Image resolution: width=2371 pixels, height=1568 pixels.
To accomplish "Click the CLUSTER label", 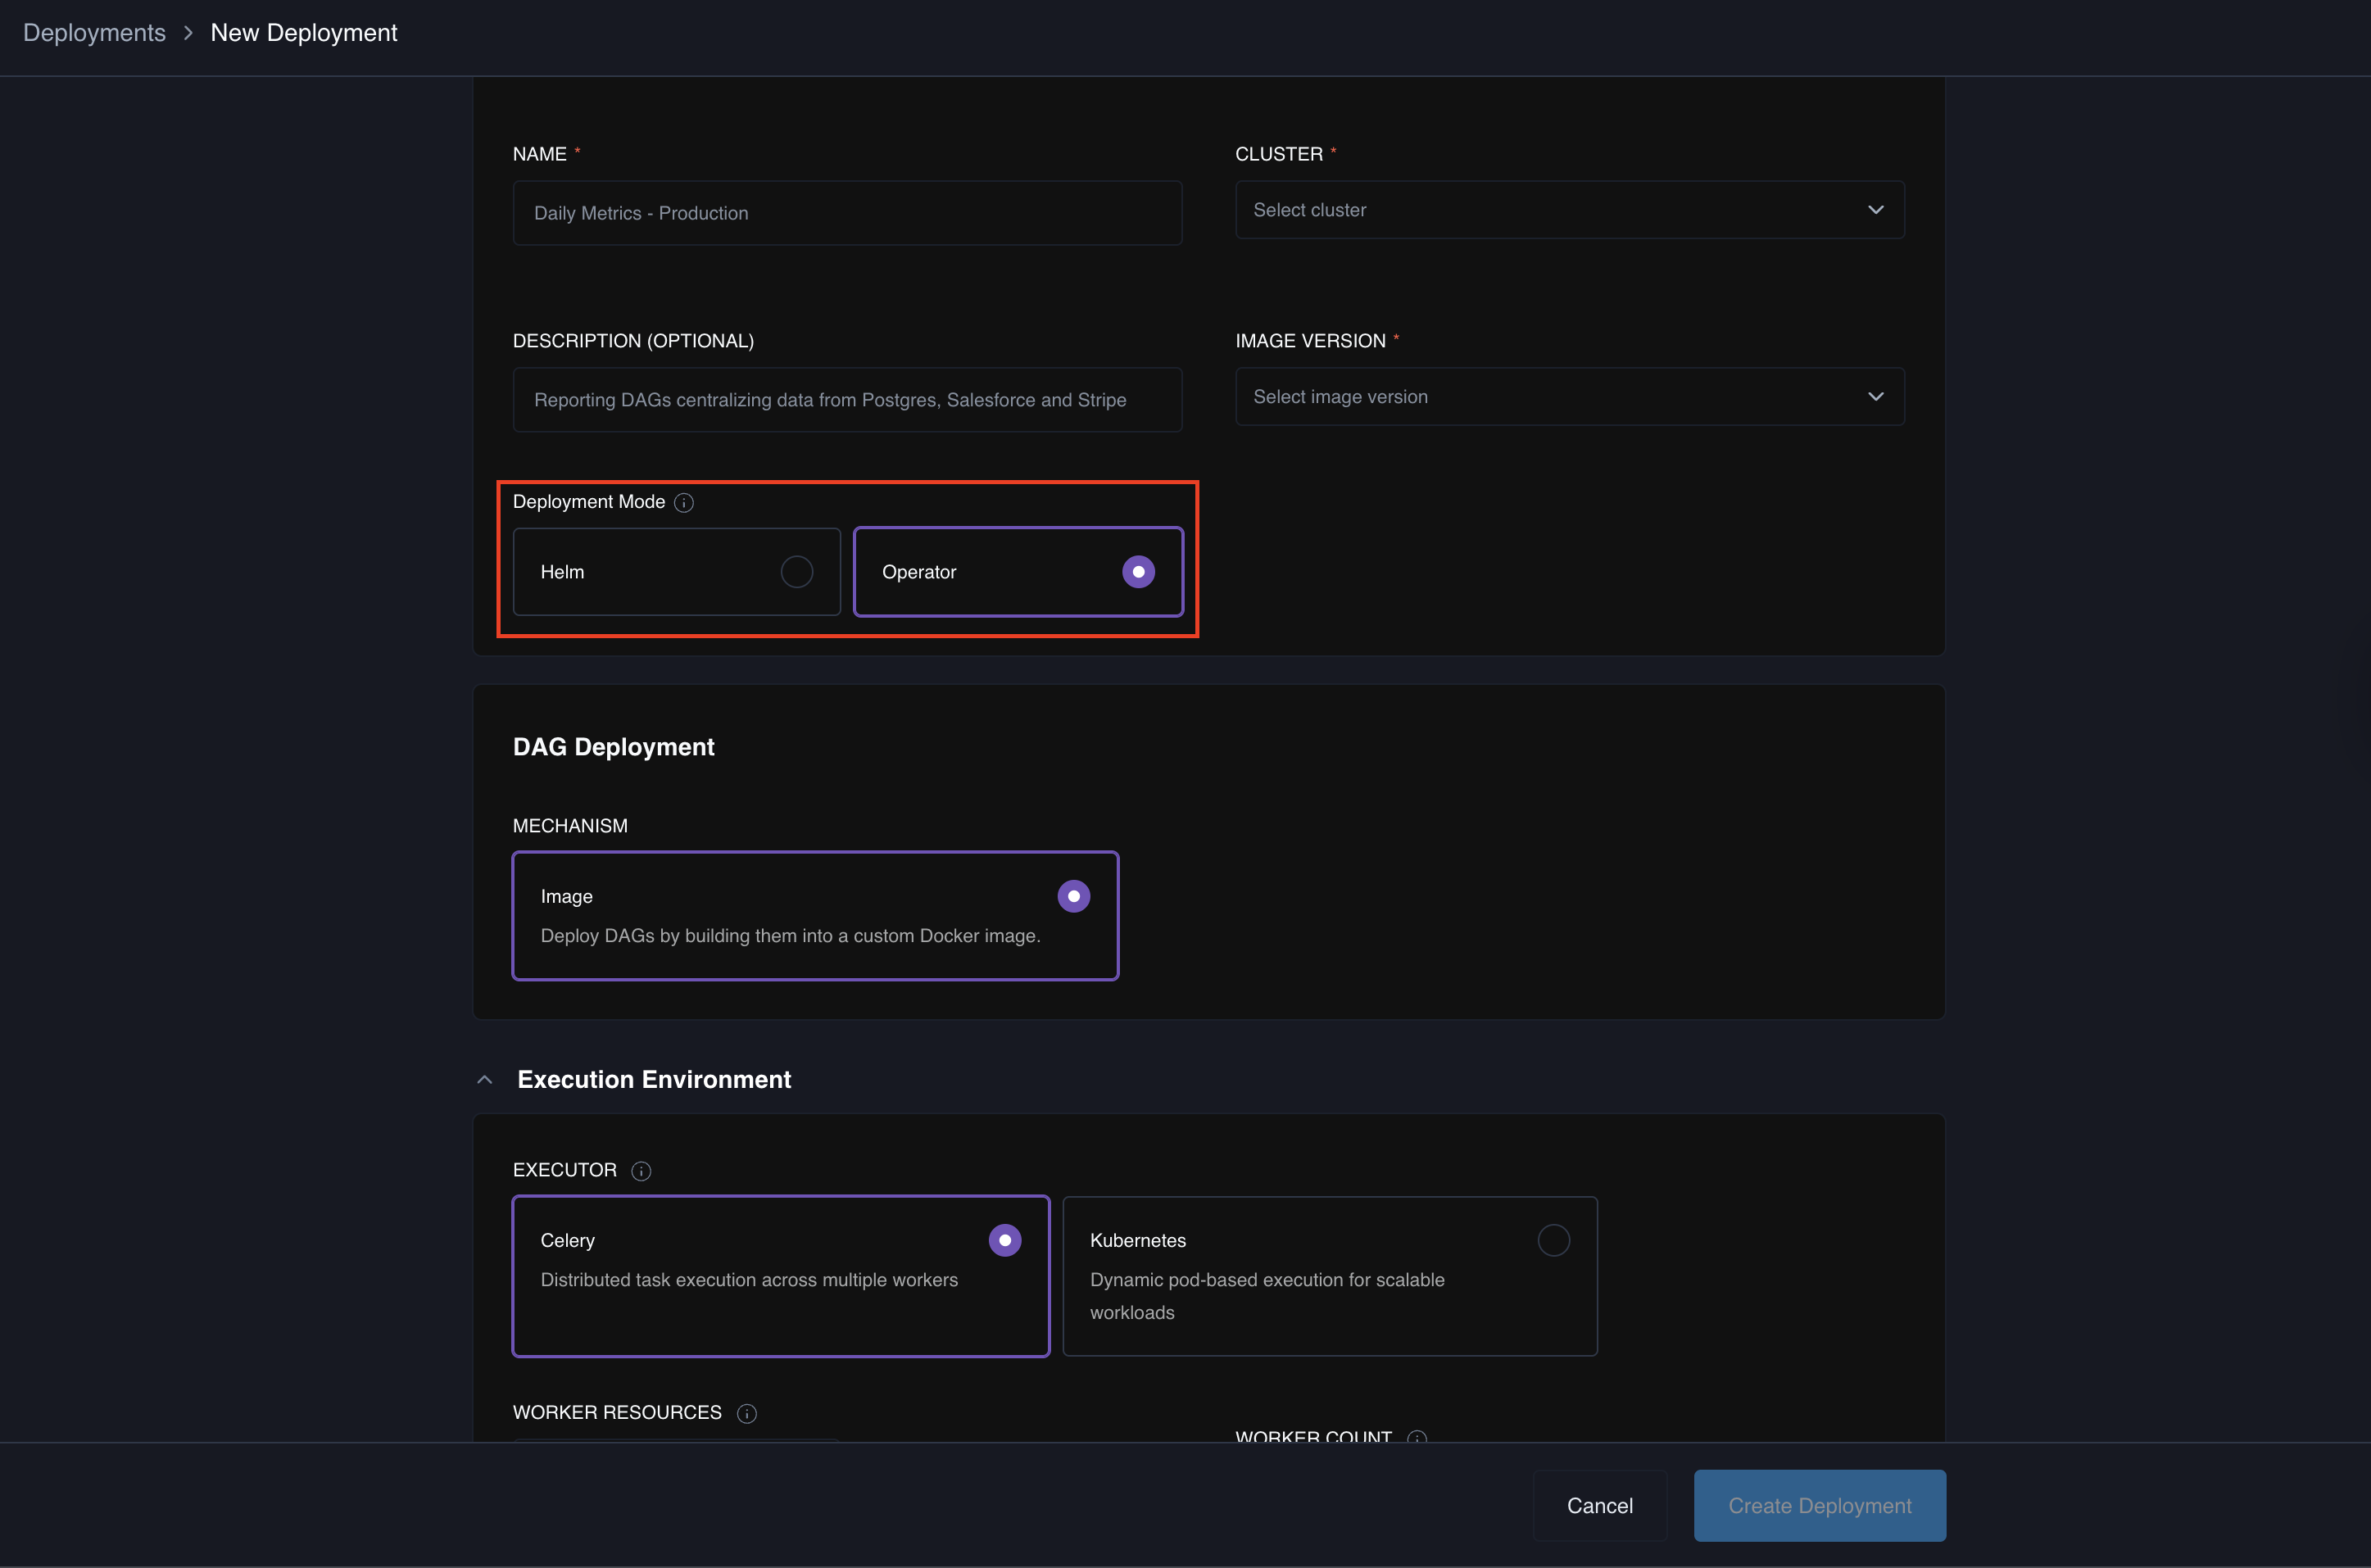I will point(1279,154).
